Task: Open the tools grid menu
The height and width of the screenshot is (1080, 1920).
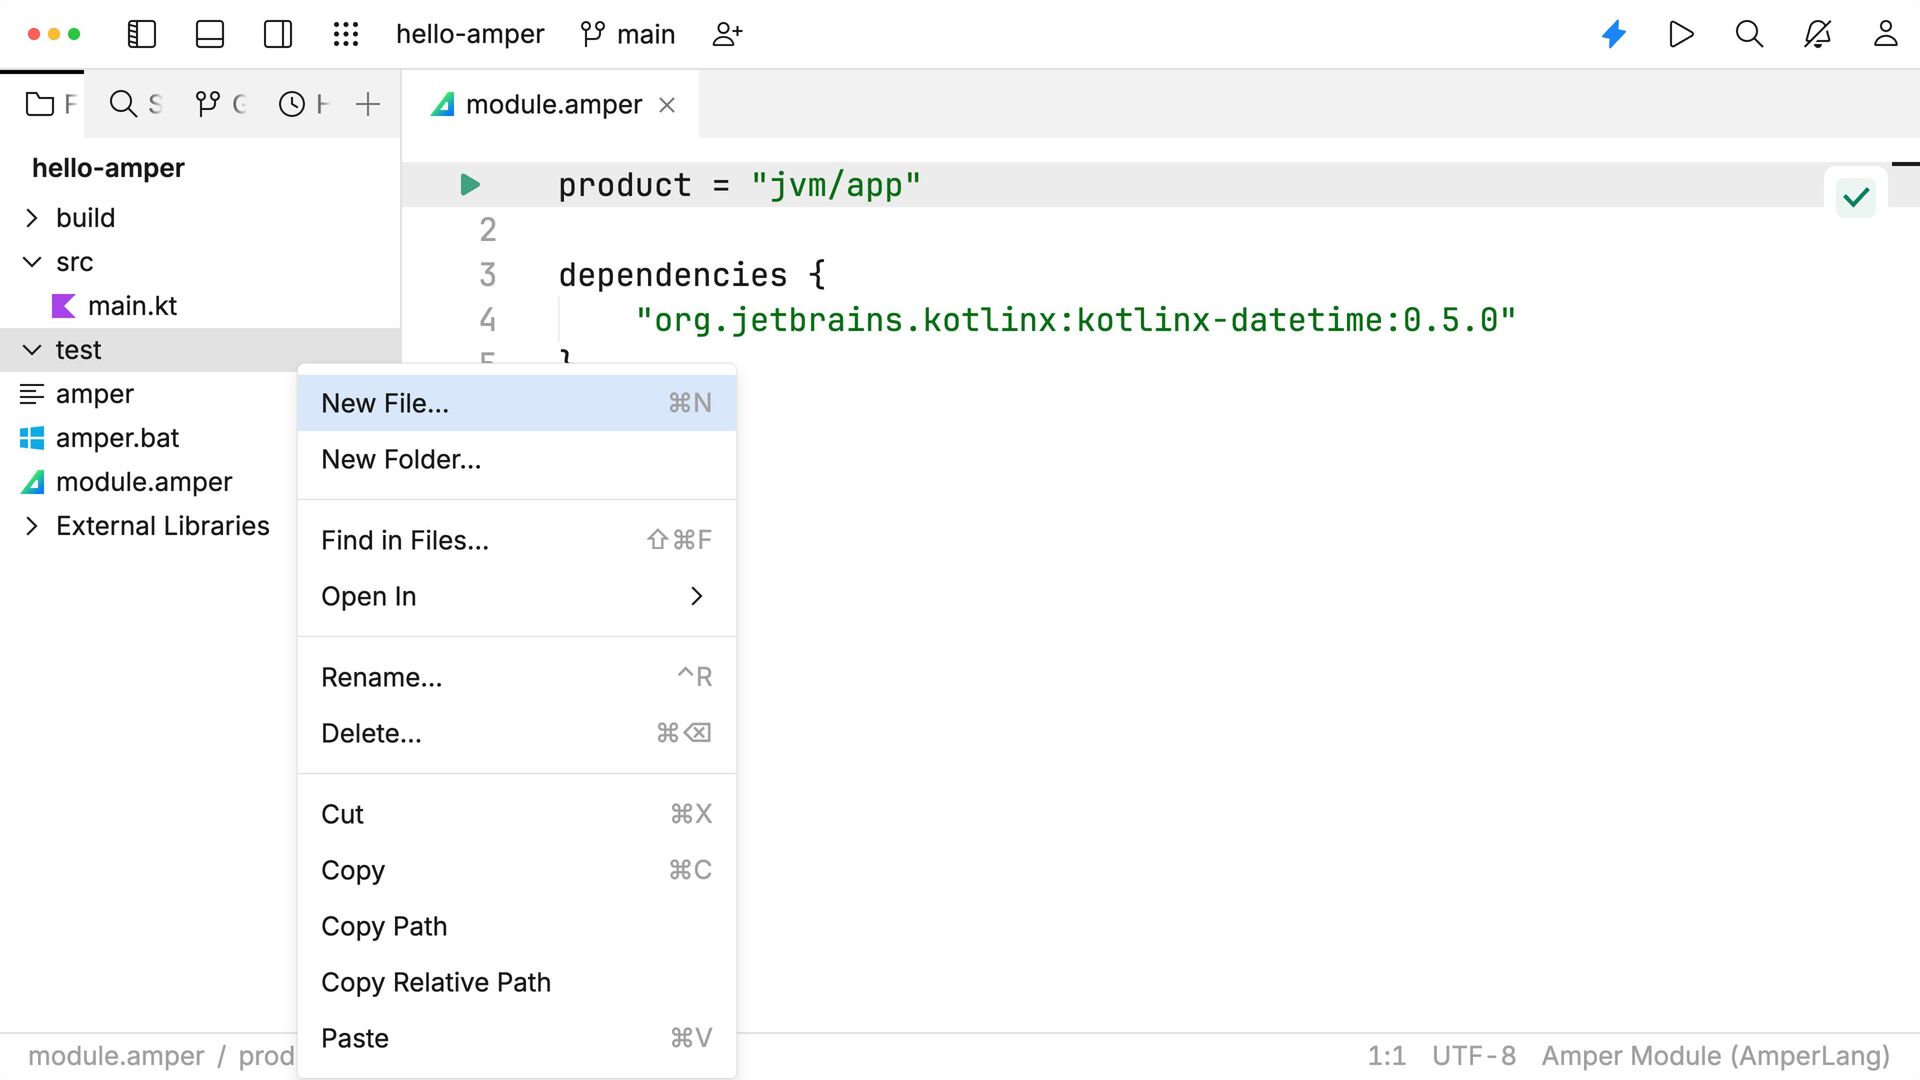Action: tap(346, 34)
